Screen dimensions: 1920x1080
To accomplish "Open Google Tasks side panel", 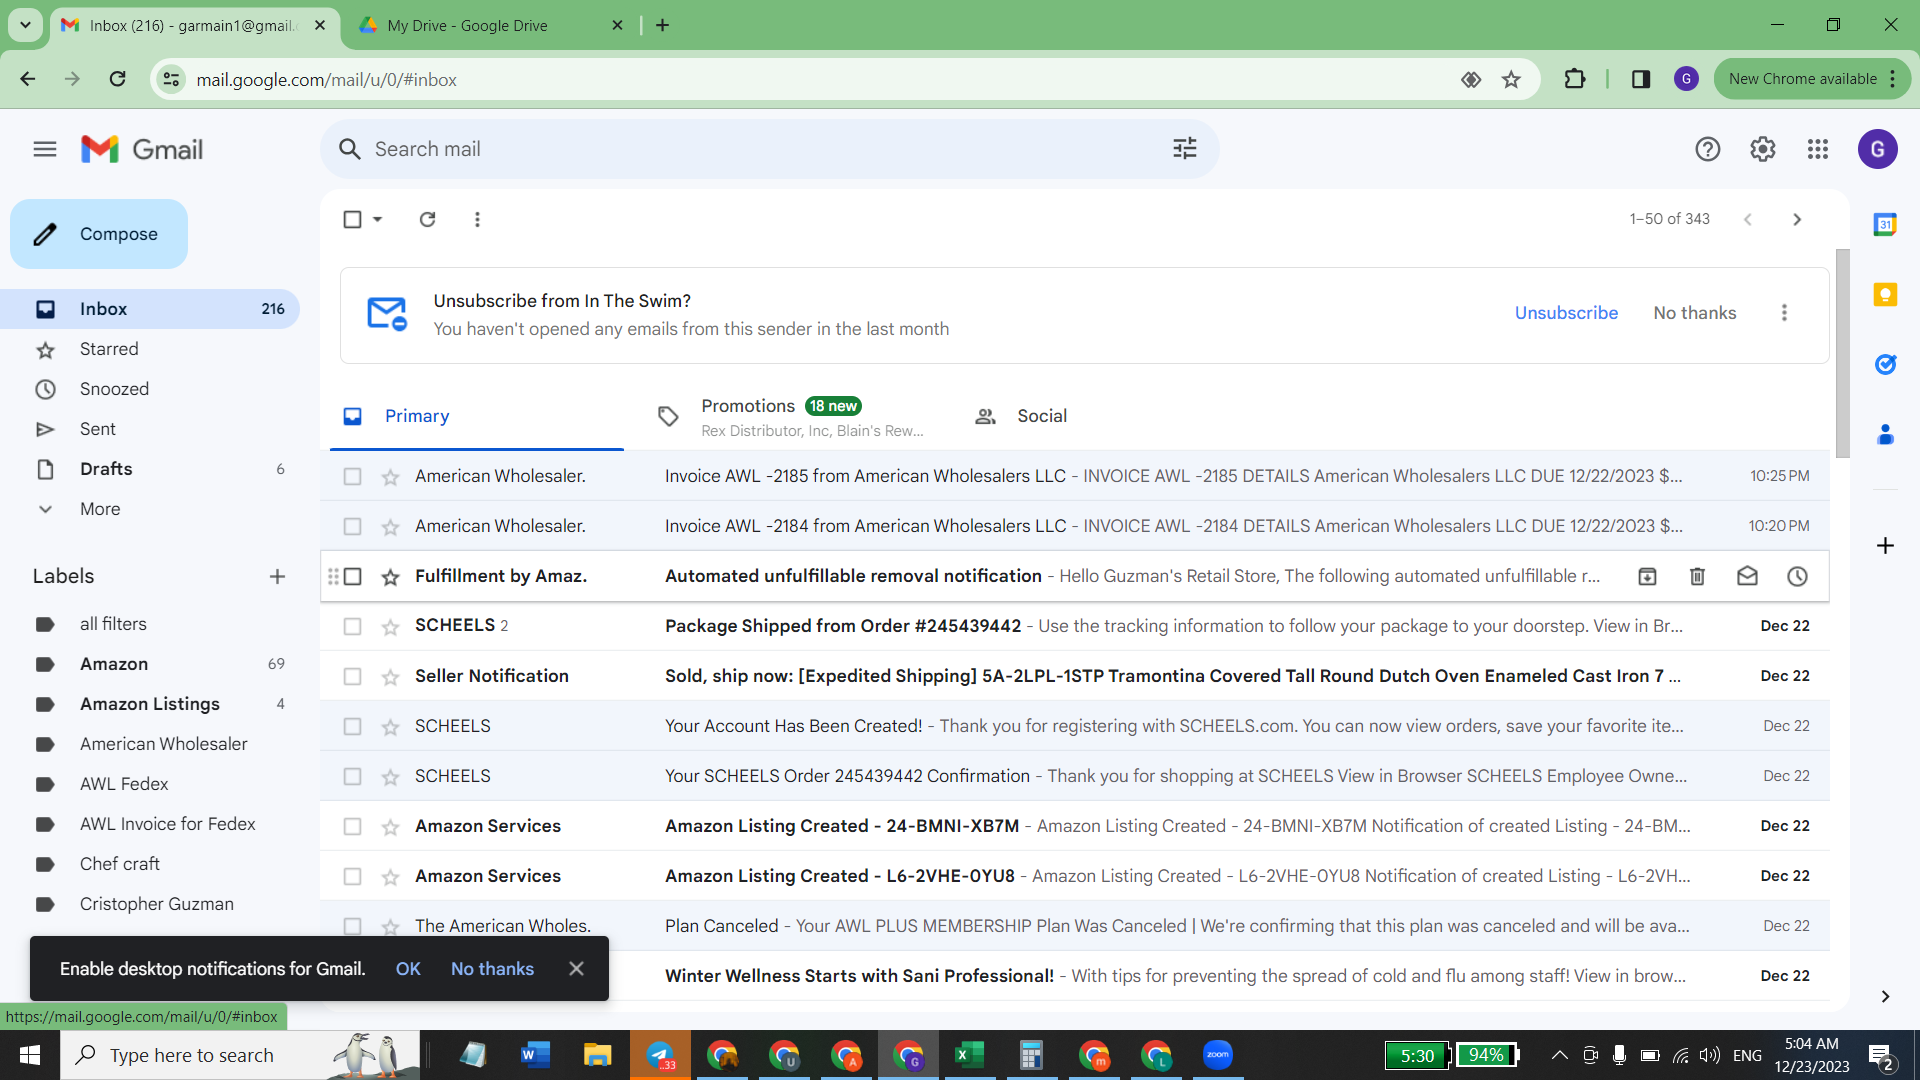I will click(1885, 365).
